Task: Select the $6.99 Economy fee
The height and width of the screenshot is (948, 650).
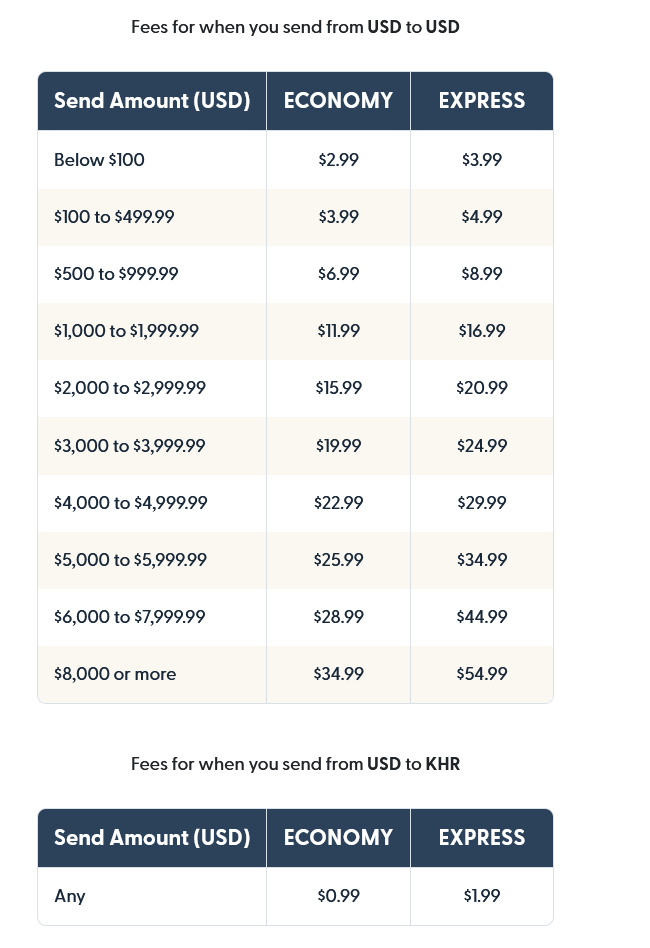Action: (x=338, y=274)
